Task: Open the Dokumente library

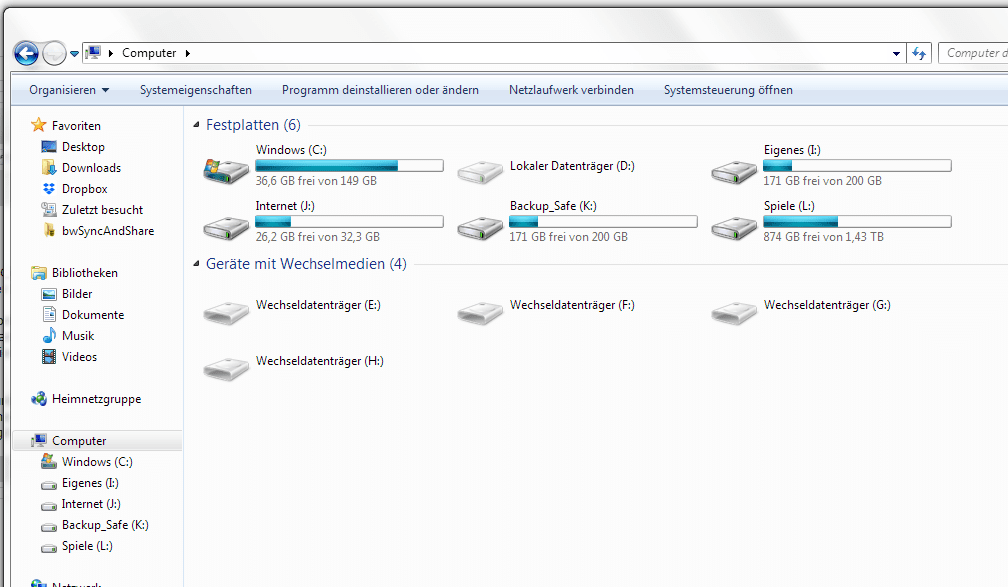Action: pos(83,315)
